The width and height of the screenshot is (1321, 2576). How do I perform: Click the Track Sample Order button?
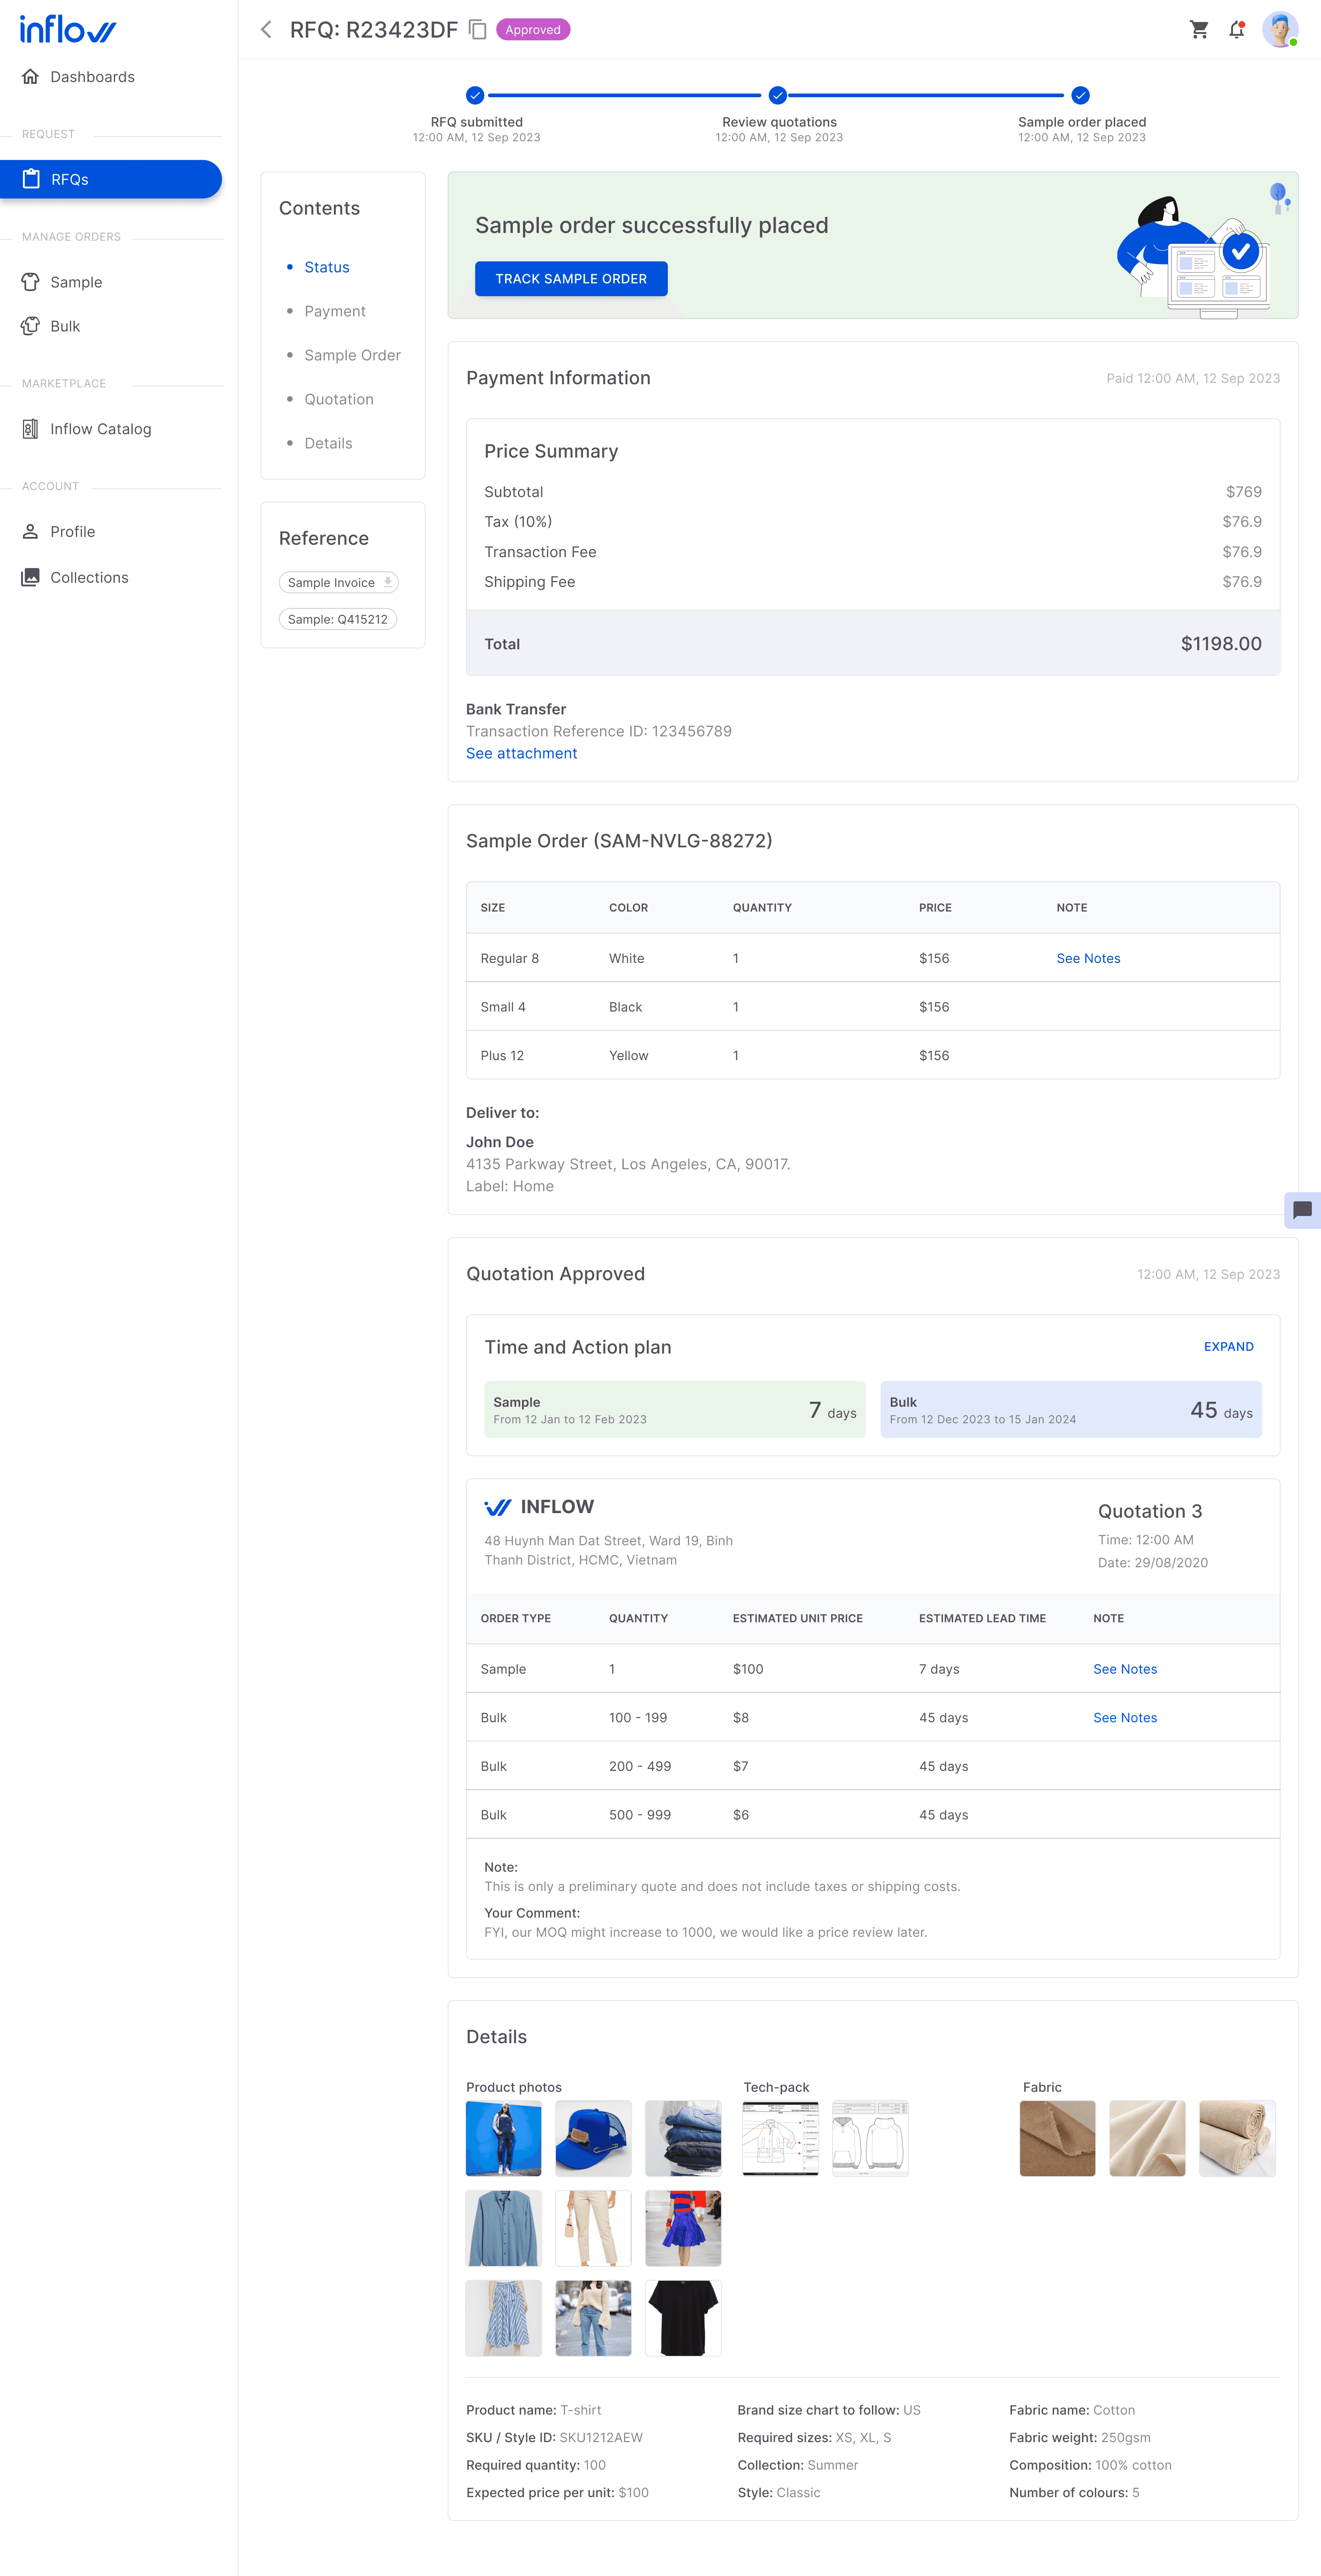coord(571,279)
